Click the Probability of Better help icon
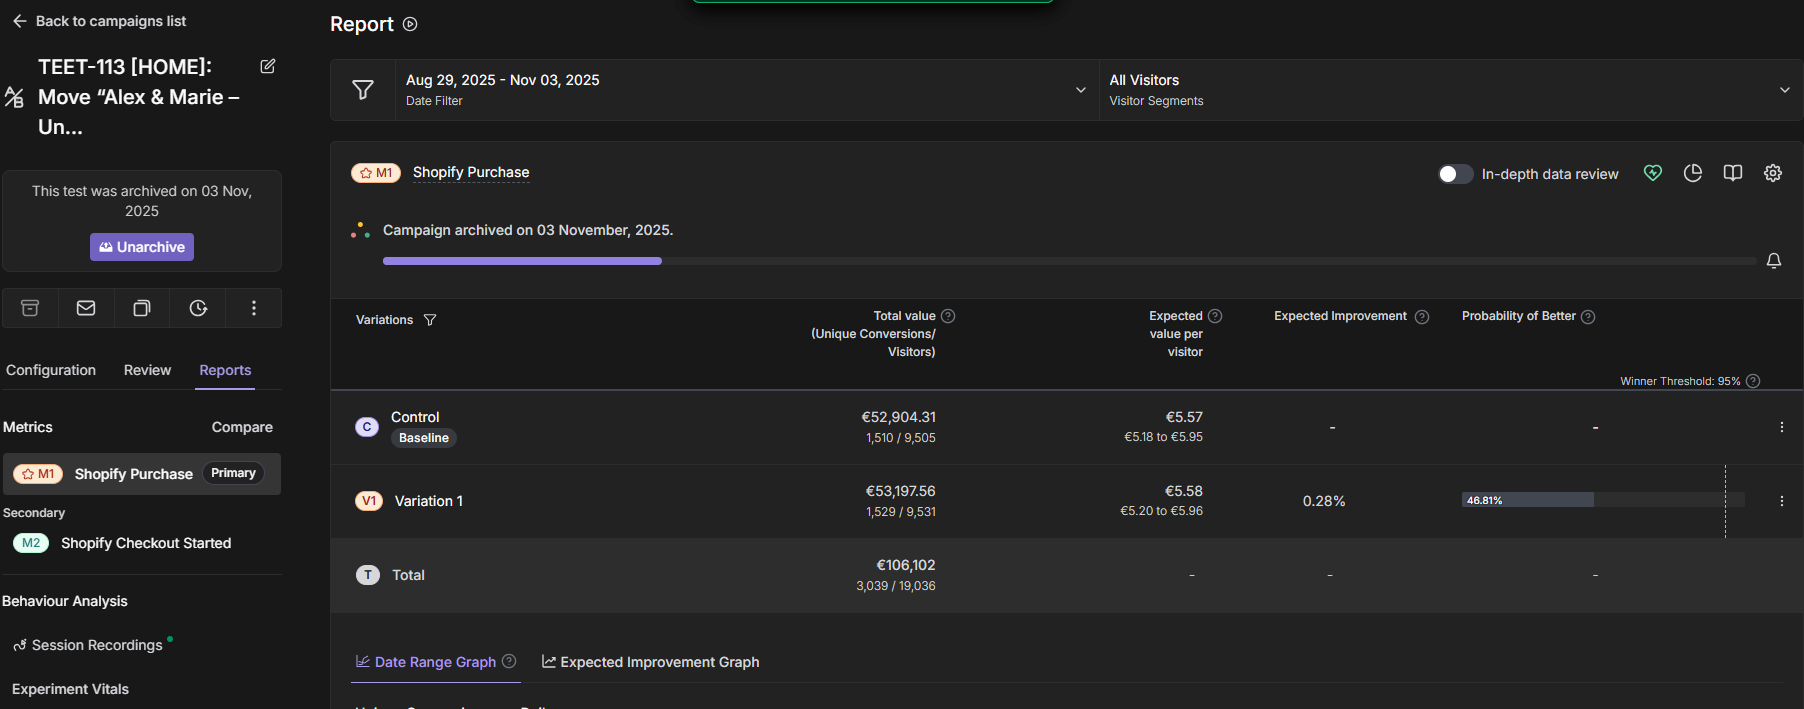 1588,317
